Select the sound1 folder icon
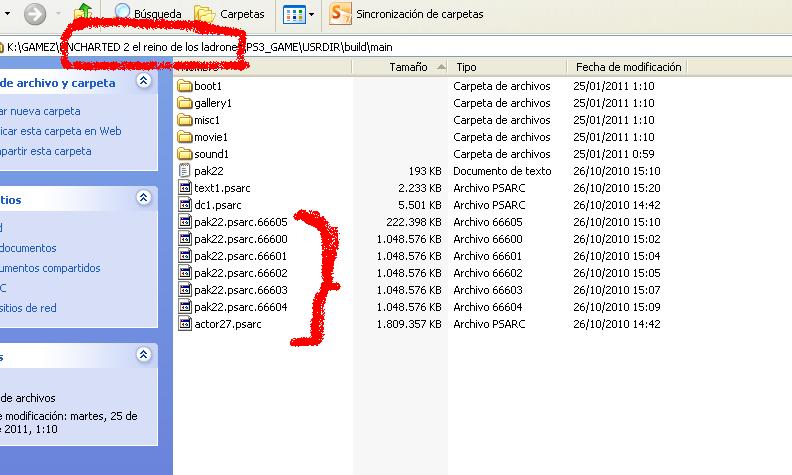The height and width of the screenshot is (475, 792). pos(185,154)
